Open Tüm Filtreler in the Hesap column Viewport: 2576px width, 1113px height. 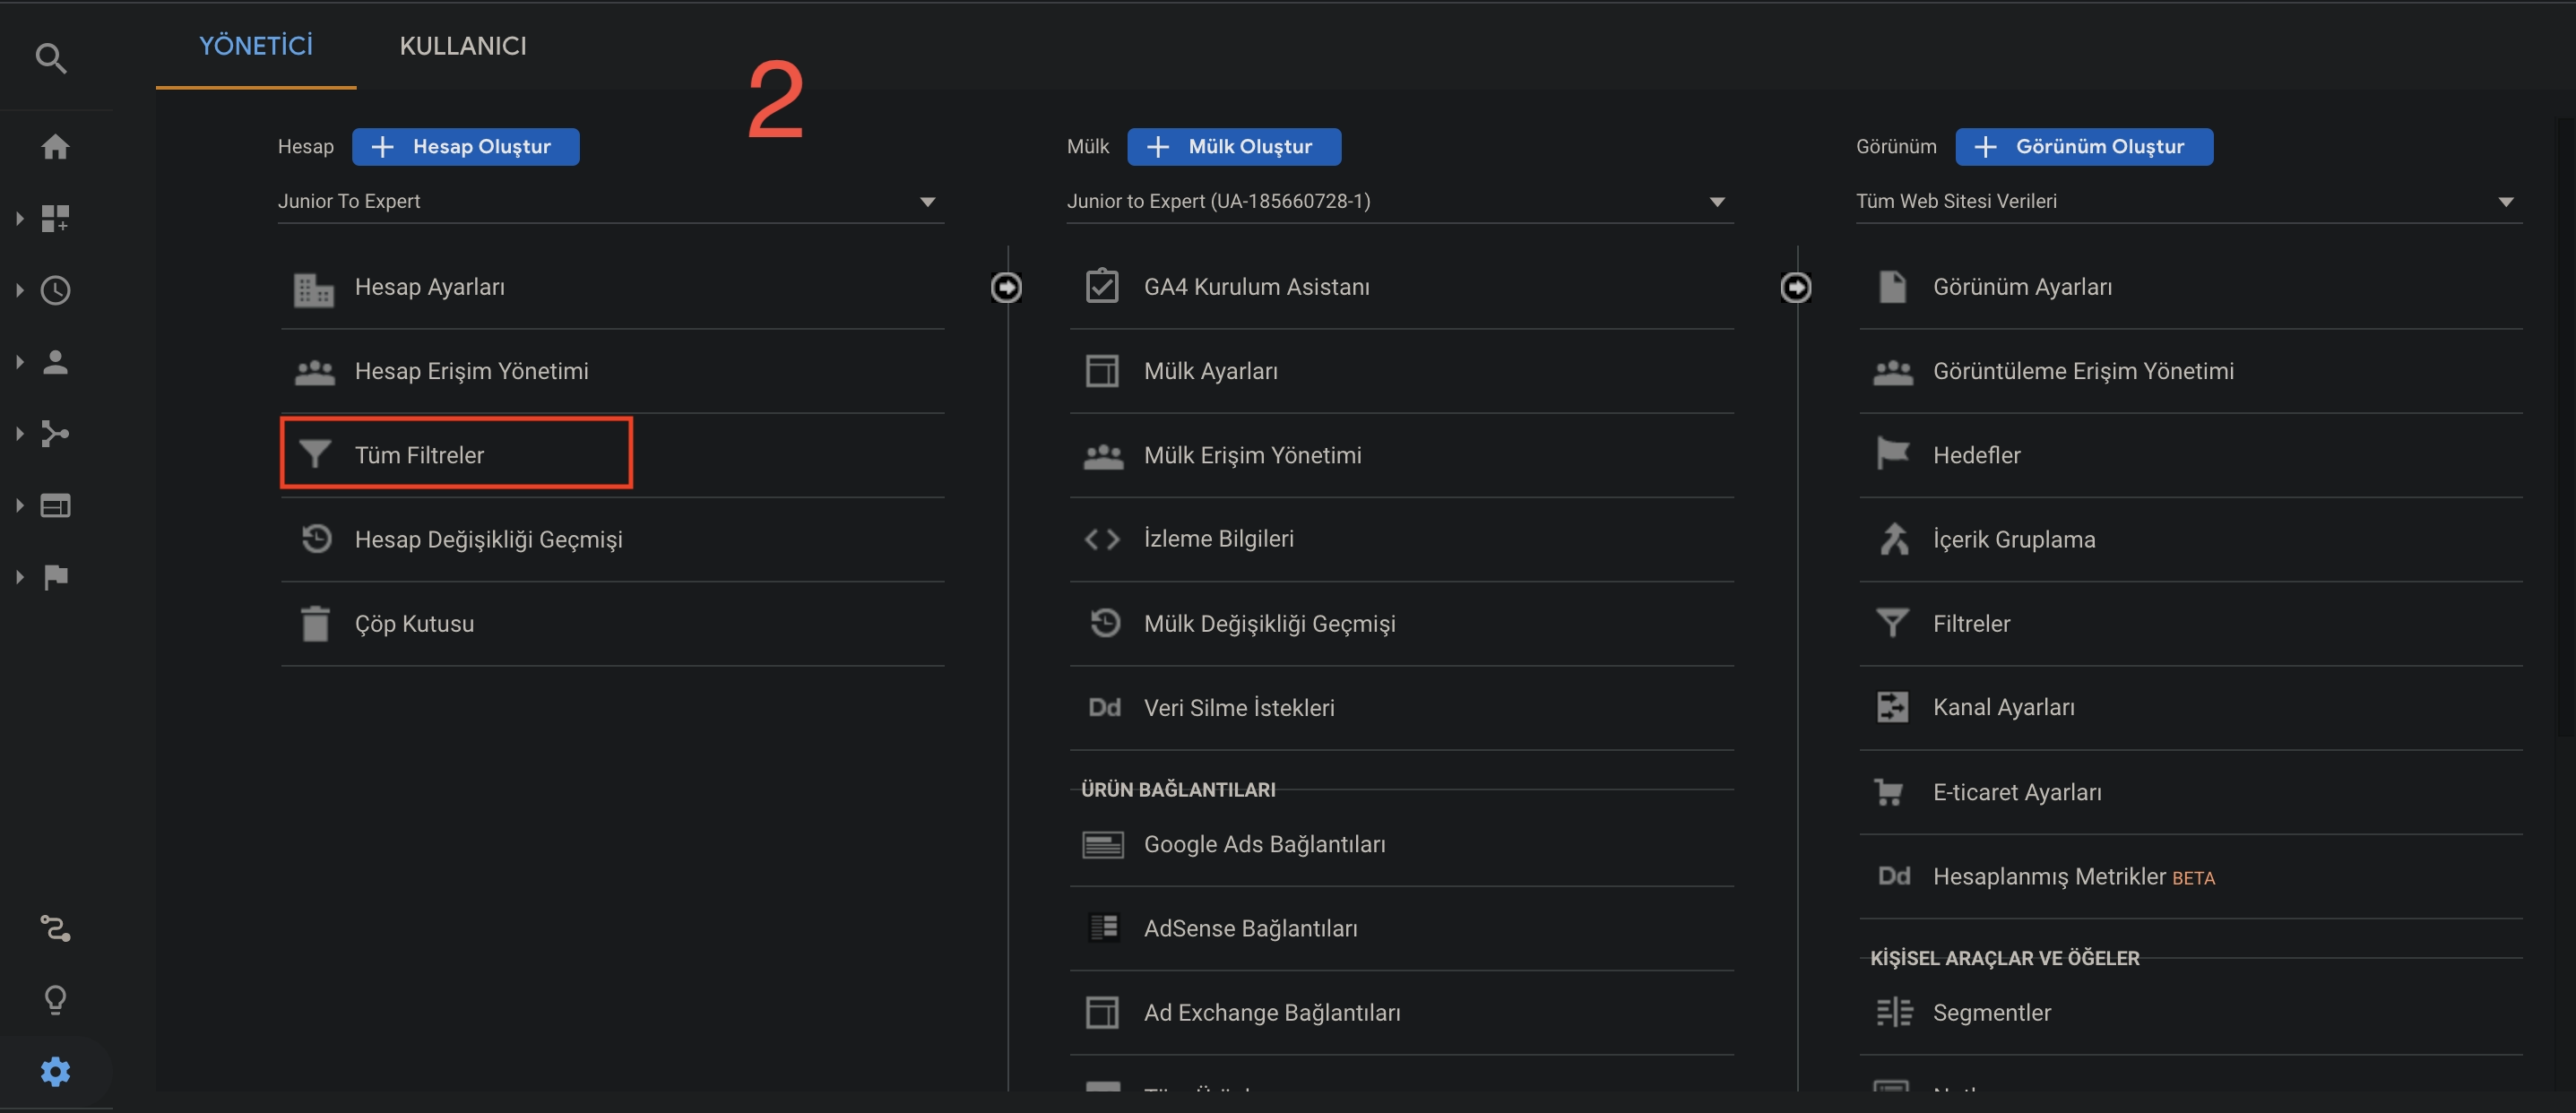[419, 454]
